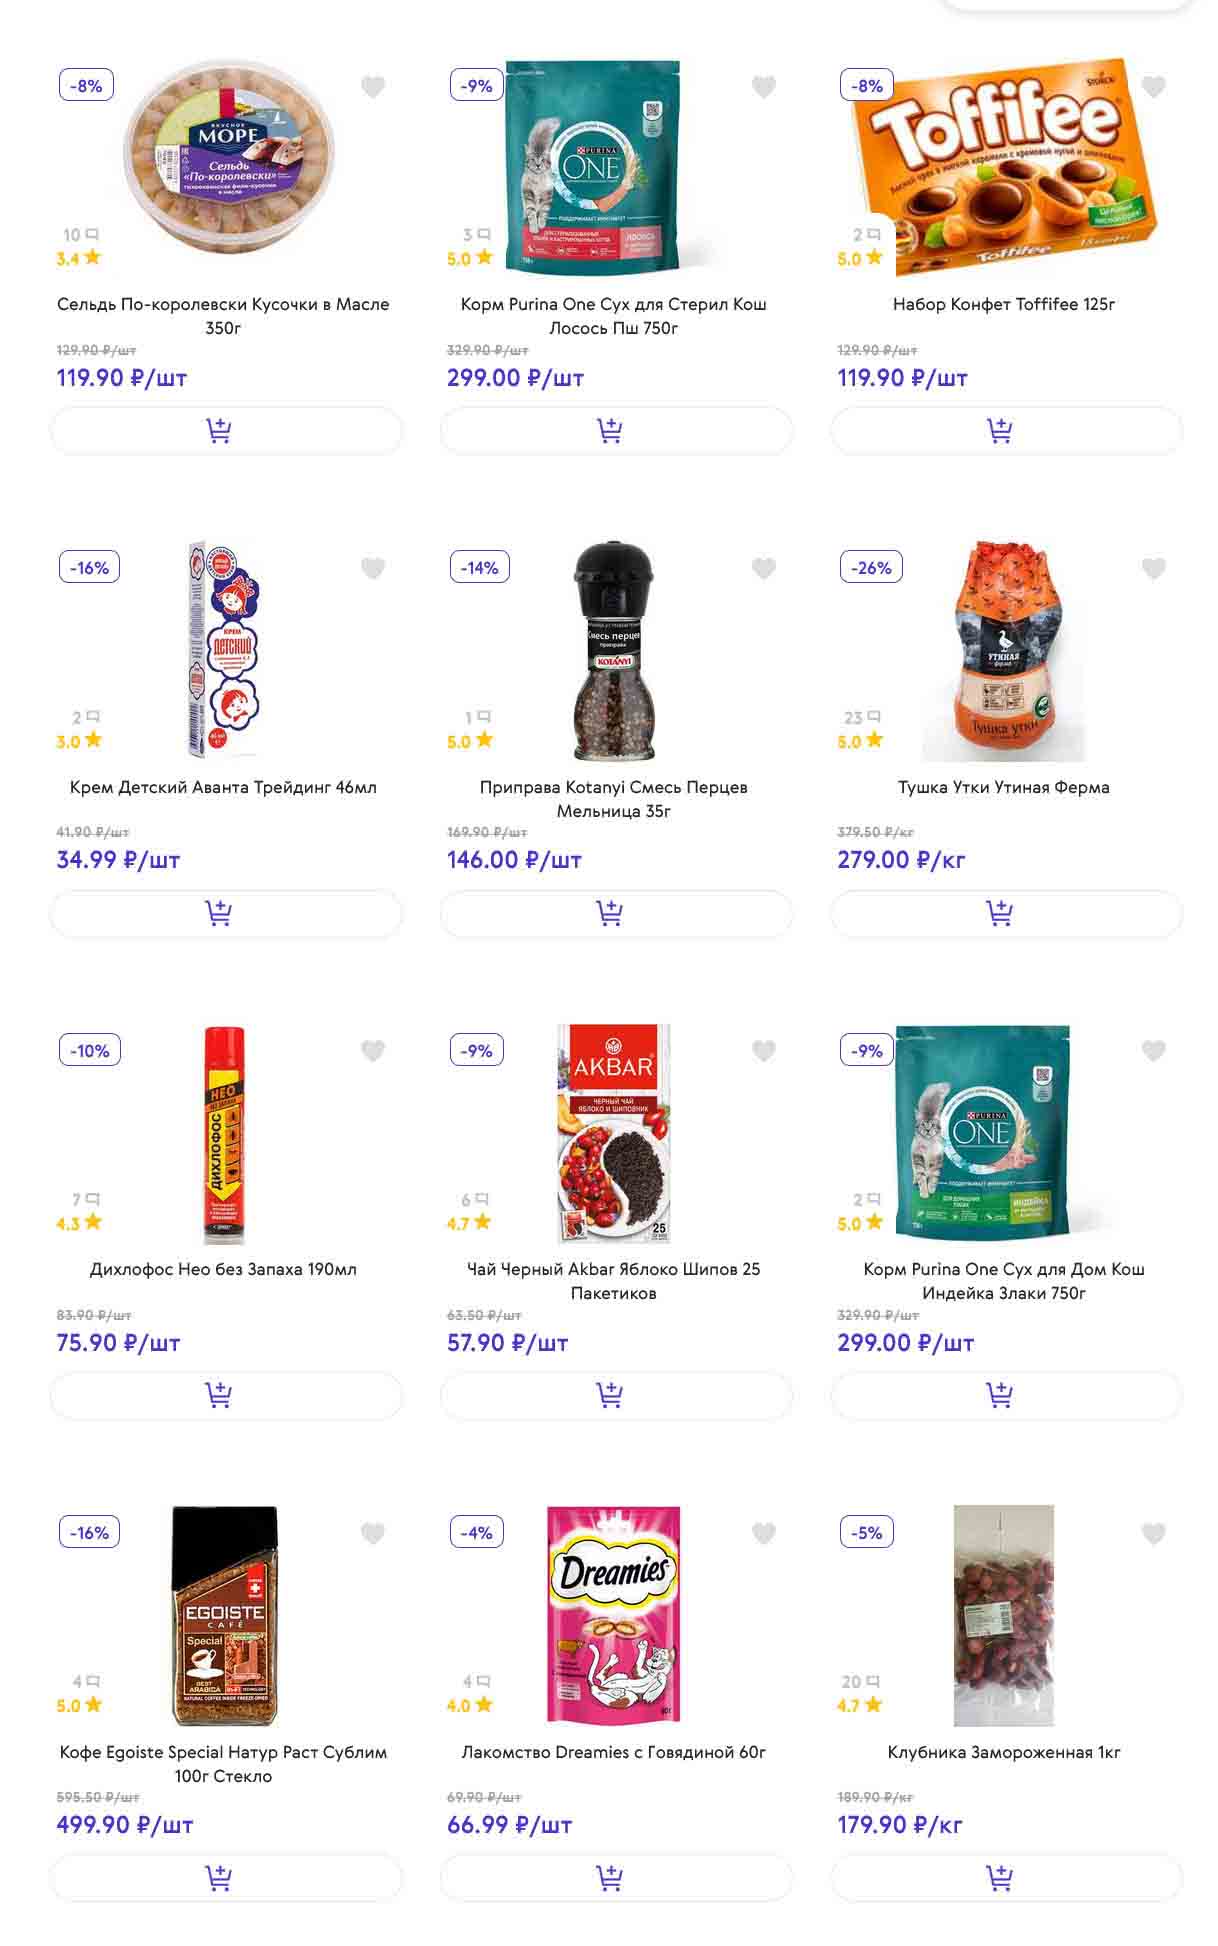Viewport: 1218px width, 1946px height.
Task: Toggle favorite on Клубника Замороженная
Action: point(1153,1533)
